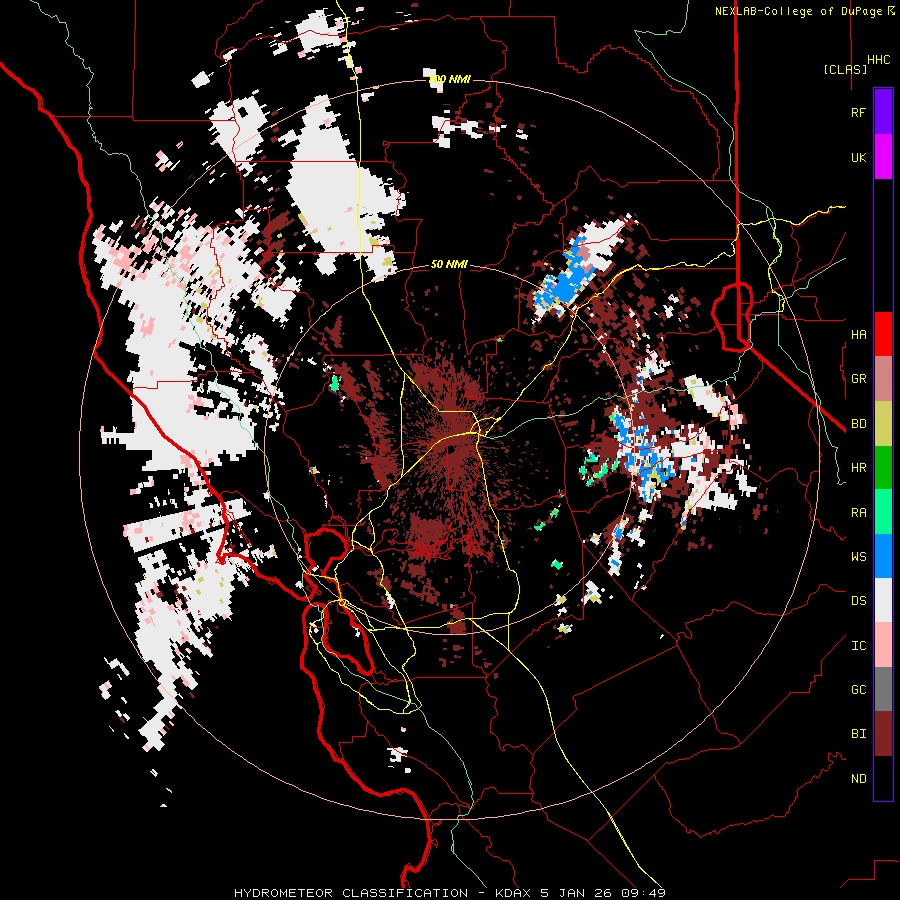The width and height of the screenshot is (900, 900).
Task: Click the WS blue legend swatch
Action: click(883, 556)
